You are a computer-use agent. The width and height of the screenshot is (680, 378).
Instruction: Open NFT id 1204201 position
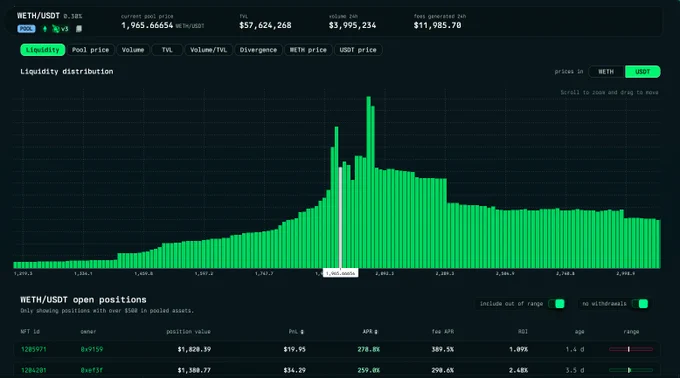pos(33,370)
